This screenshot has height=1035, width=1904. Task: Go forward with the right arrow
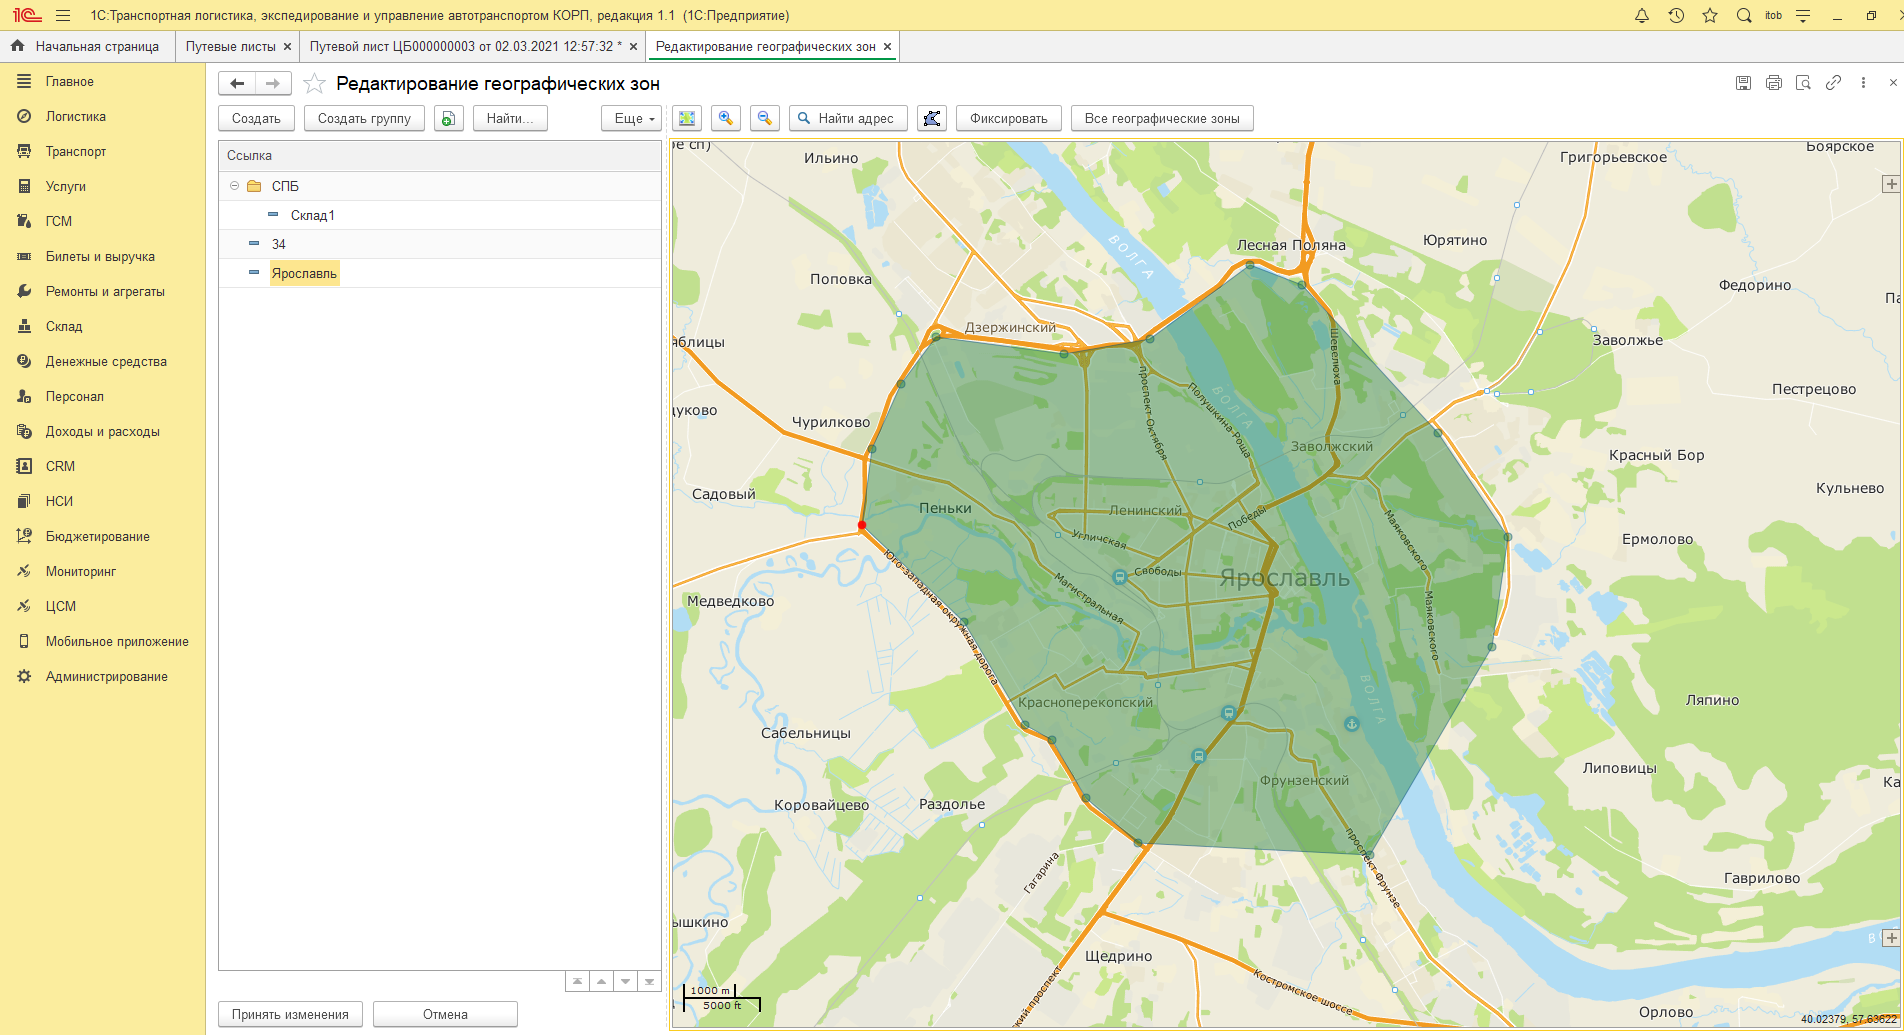(x=273, y=83)
